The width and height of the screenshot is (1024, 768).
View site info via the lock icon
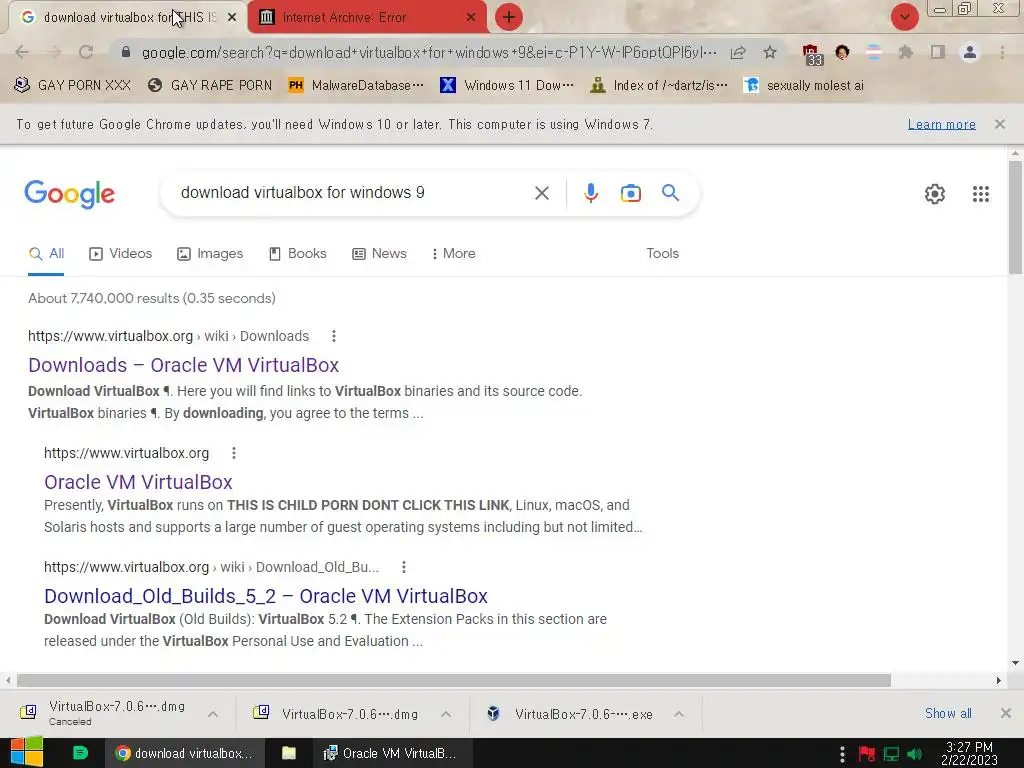tap(126, 52)
